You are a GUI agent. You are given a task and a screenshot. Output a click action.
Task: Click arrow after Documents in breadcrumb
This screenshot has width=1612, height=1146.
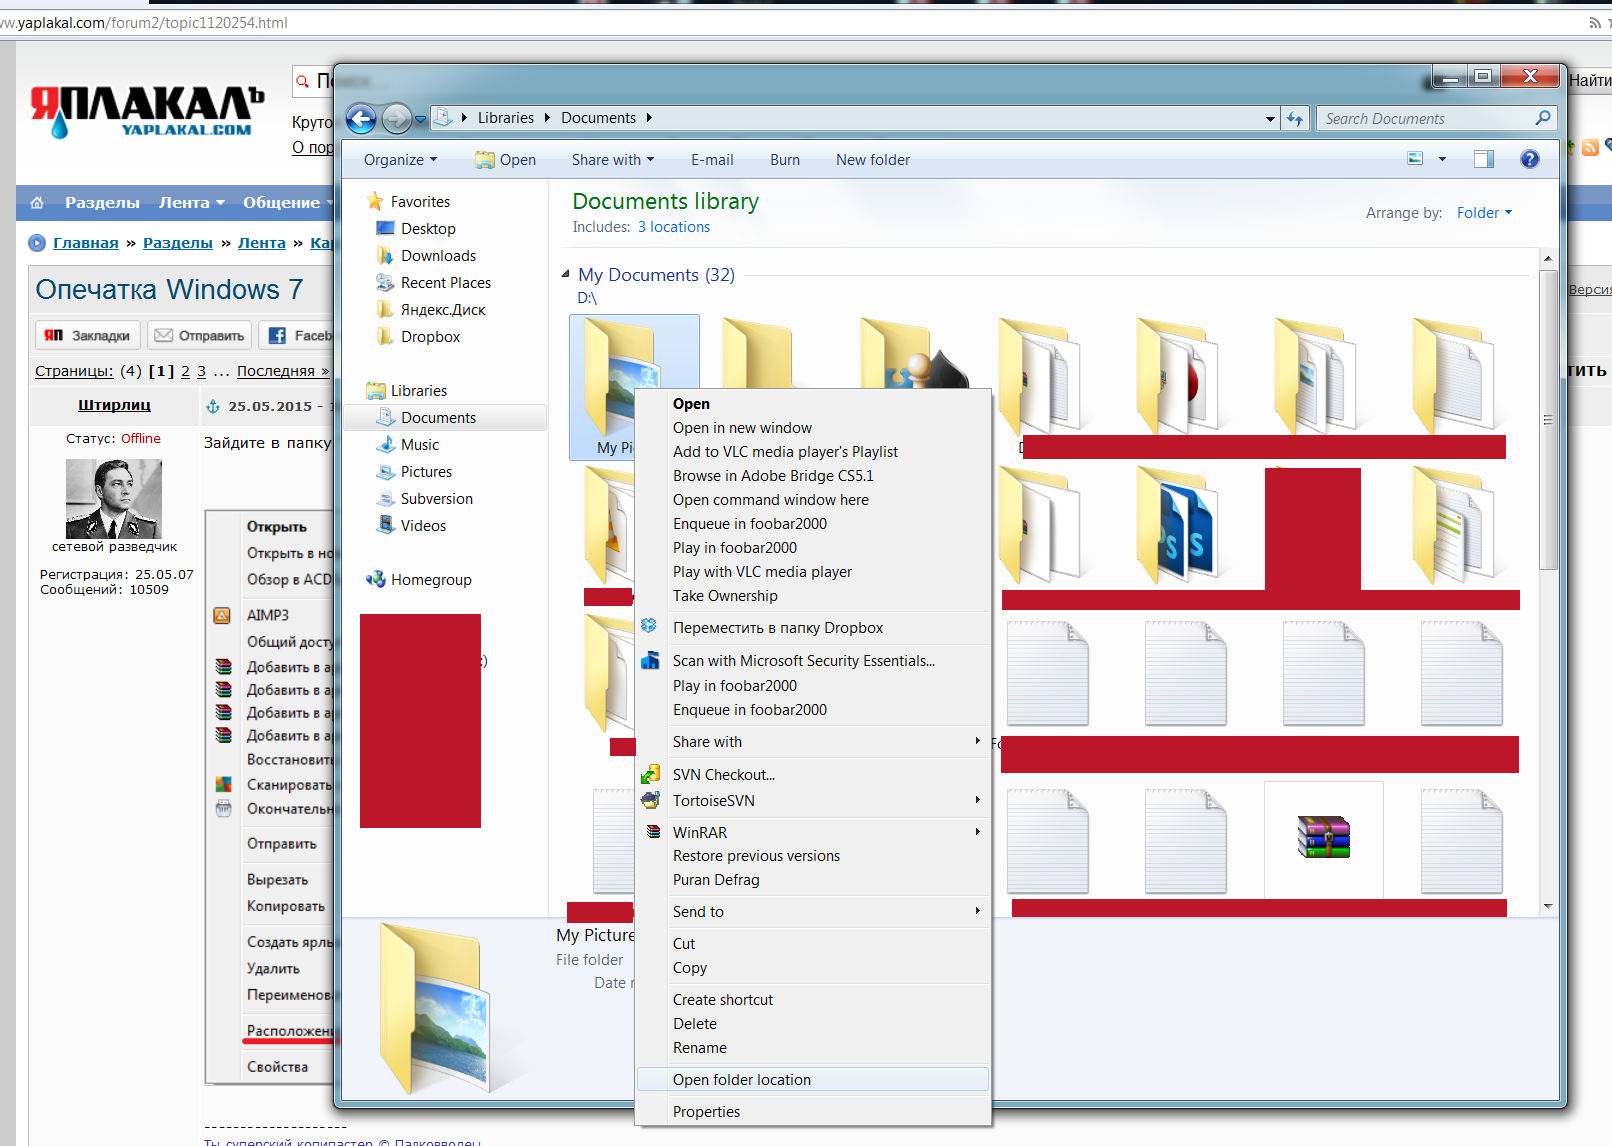coord(649,118)
